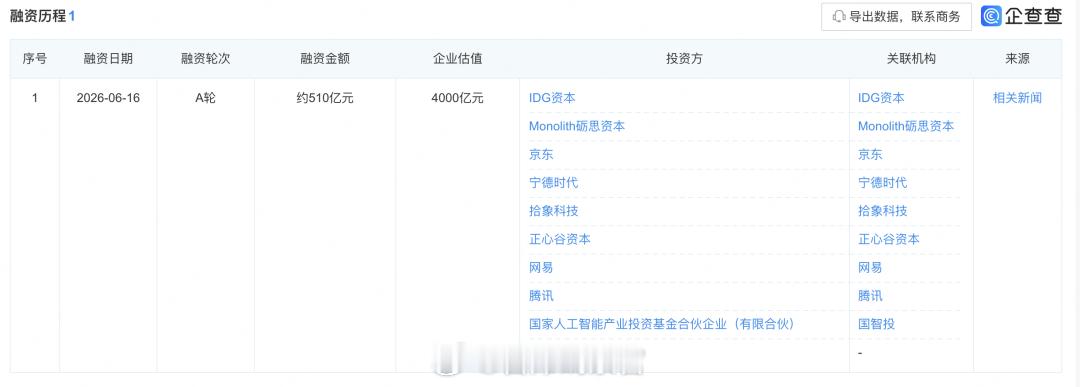Open IDG资本 in the 关联机构 column

point(881,98)
